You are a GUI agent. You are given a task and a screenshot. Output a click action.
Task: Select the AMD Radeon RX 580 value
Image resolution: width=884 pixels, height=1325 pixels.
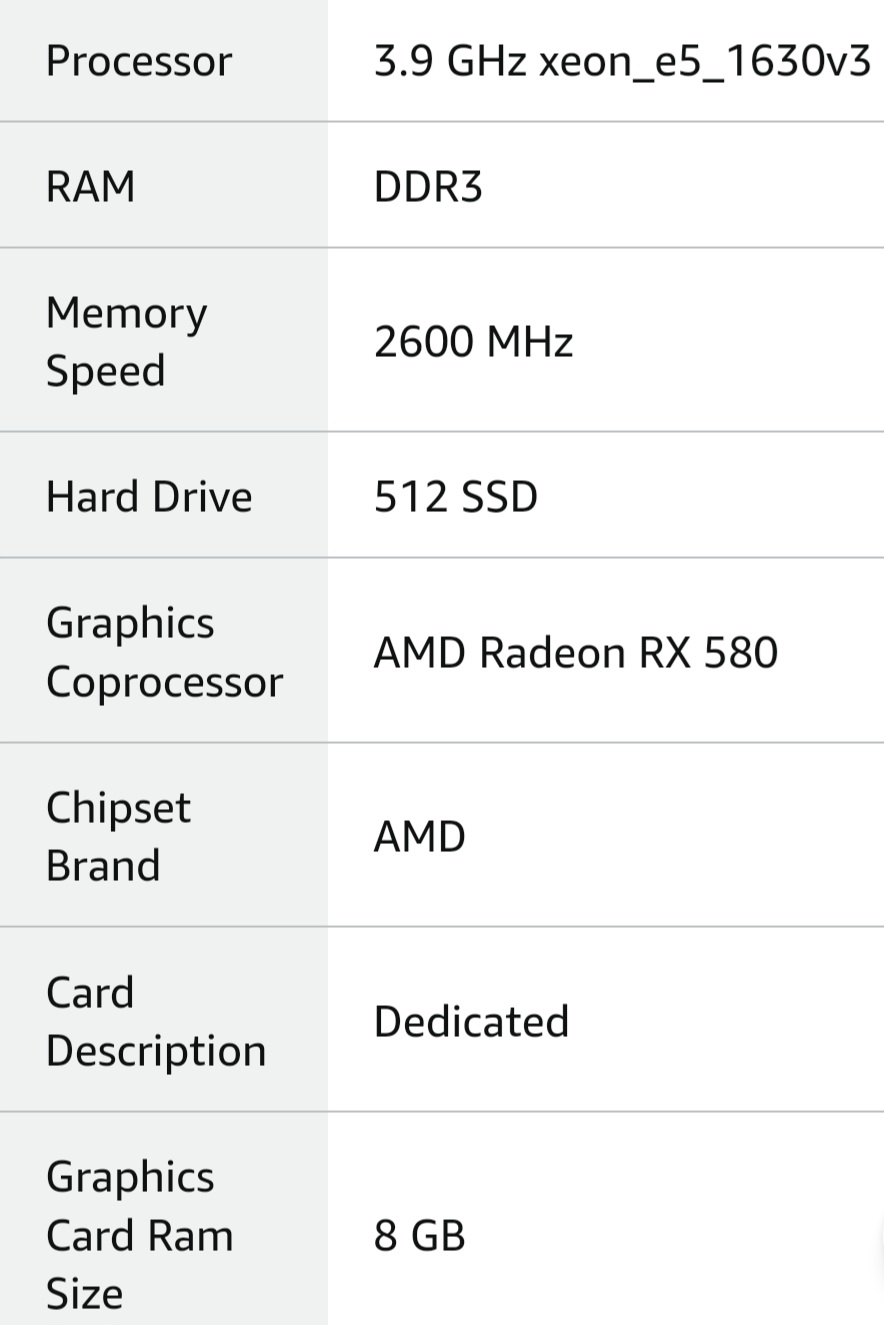click(x=575, y=653)
